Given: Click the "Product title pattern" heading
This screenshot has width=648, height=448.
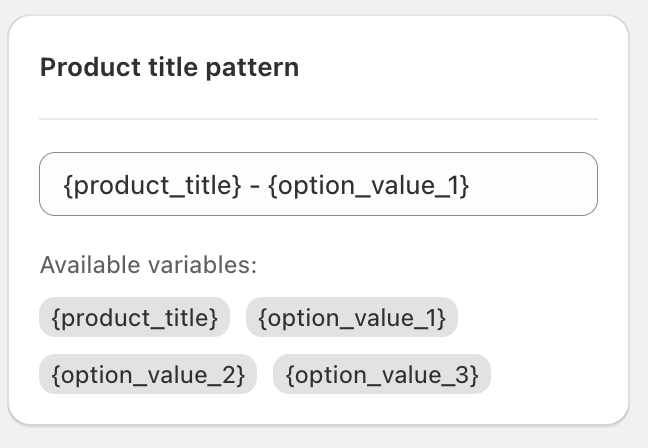Looking at the screenshot, I should [169, 68].
